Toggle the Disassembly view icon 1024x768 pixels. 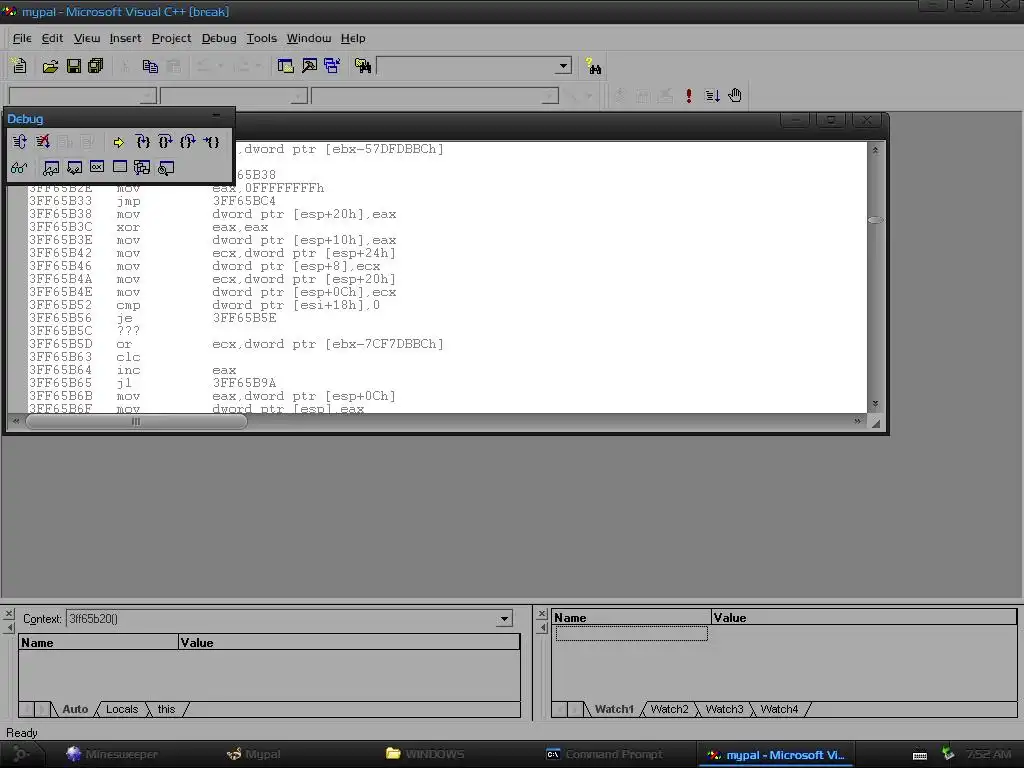pos(166,168)
